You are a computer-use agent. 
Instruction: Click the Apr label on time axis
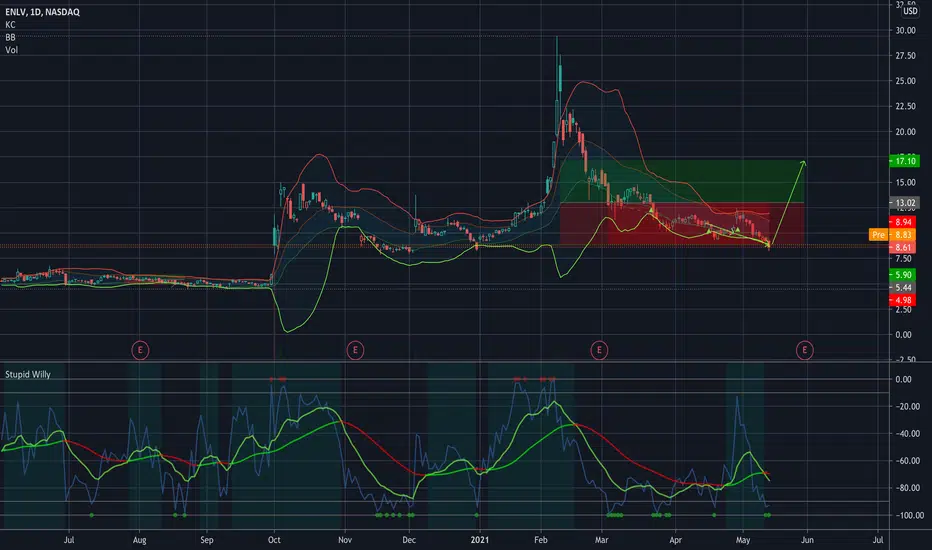pyautogui.click(x=675, y=540)
